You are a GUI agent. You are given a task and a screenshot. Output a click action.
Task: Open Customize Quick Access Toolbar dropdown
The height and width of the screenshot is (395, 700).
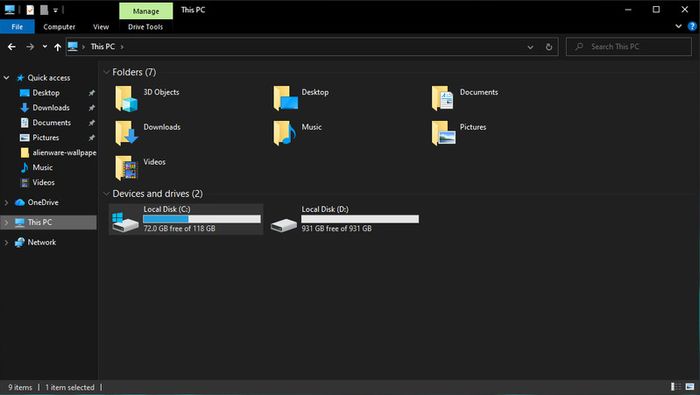pyautogui.click(x=55, y=10)
